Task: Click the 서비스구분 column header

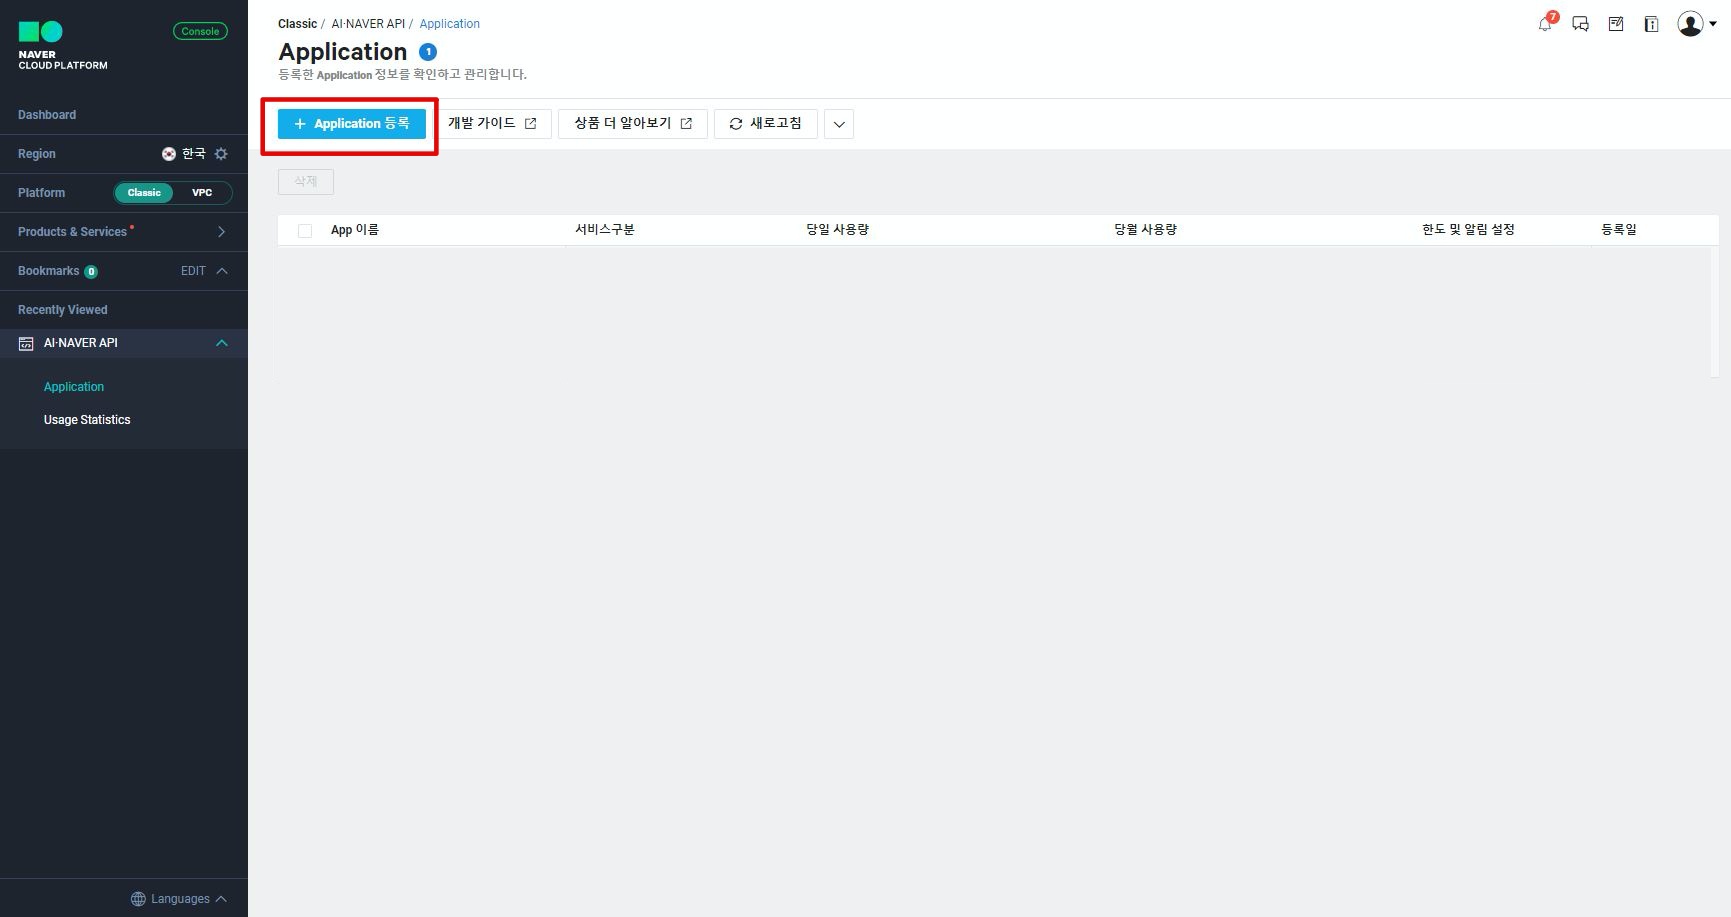Action: coord(605,230)
